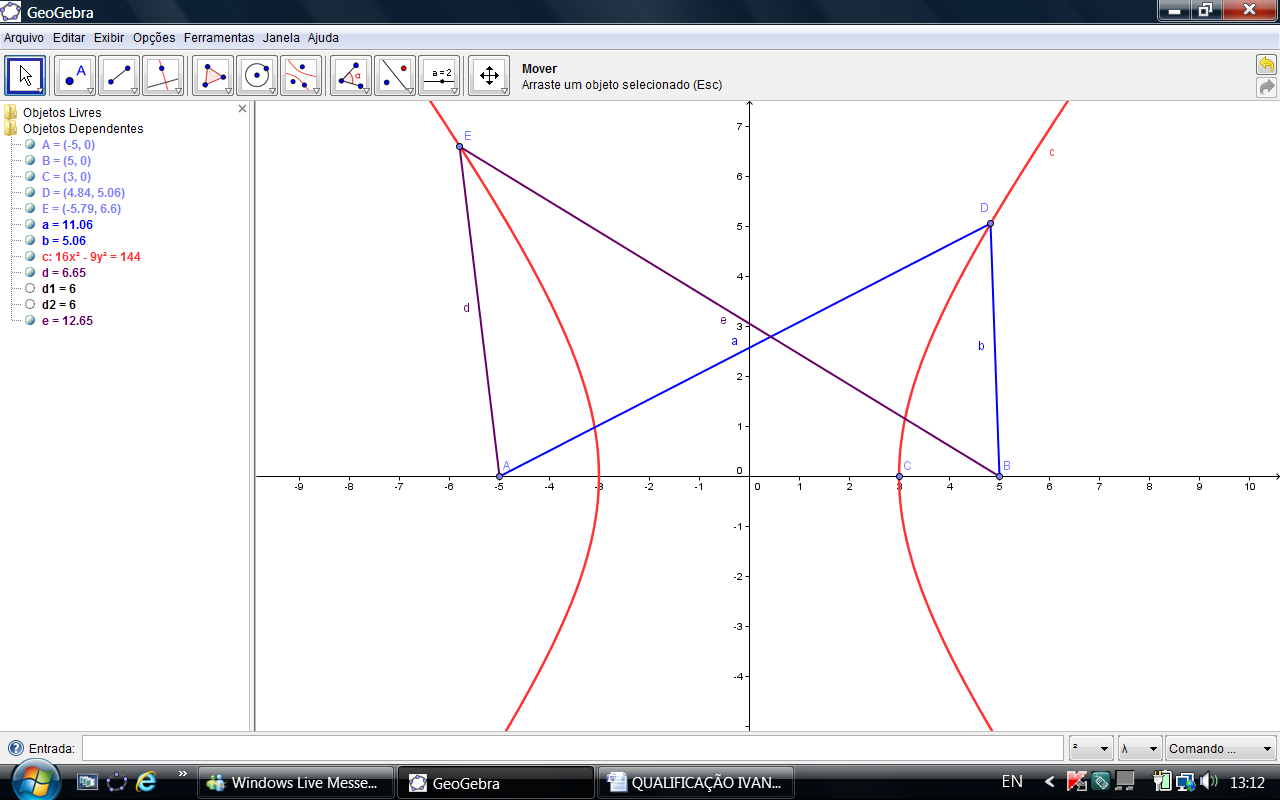
Task: Click the Objetos Livres folder icon
Action: (11, 113)
